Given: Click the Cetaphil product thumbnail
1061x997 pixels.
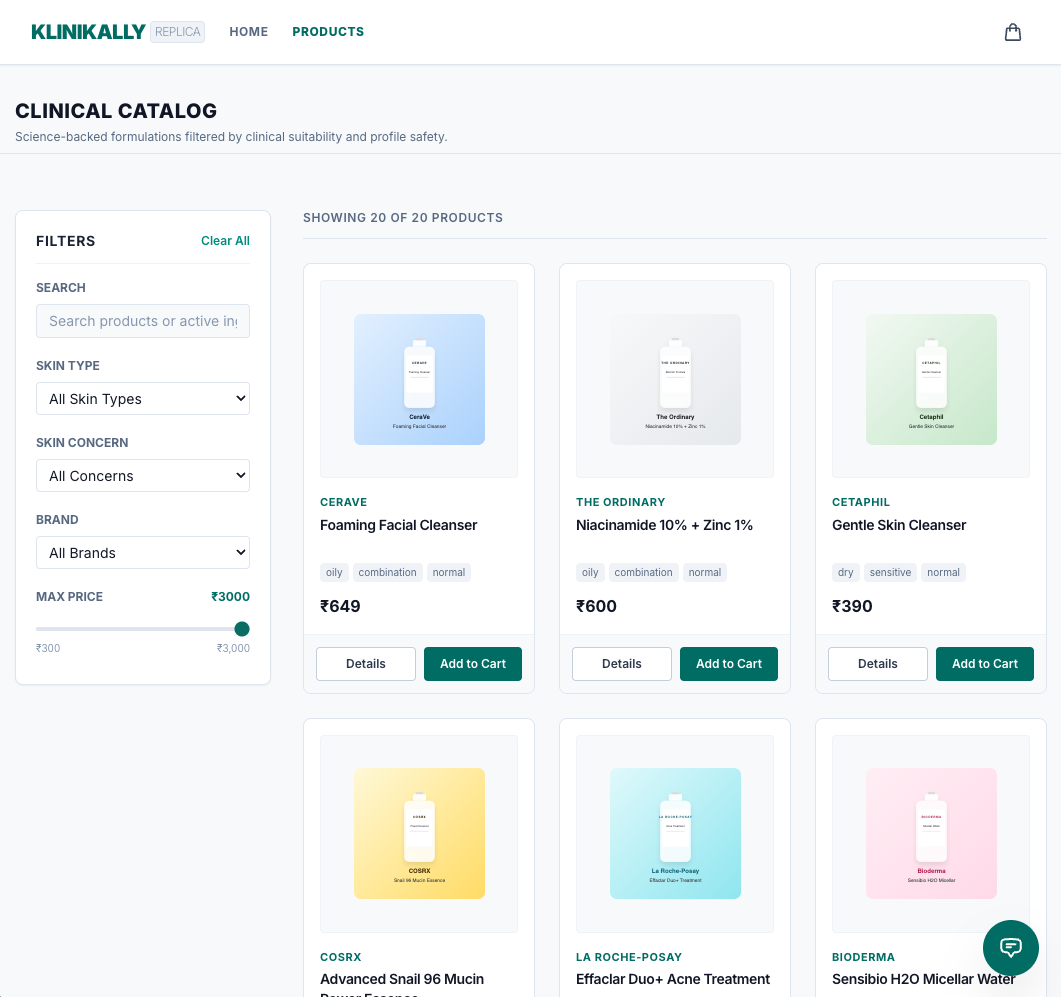Looking at the screenshot, I should point(931,379).
